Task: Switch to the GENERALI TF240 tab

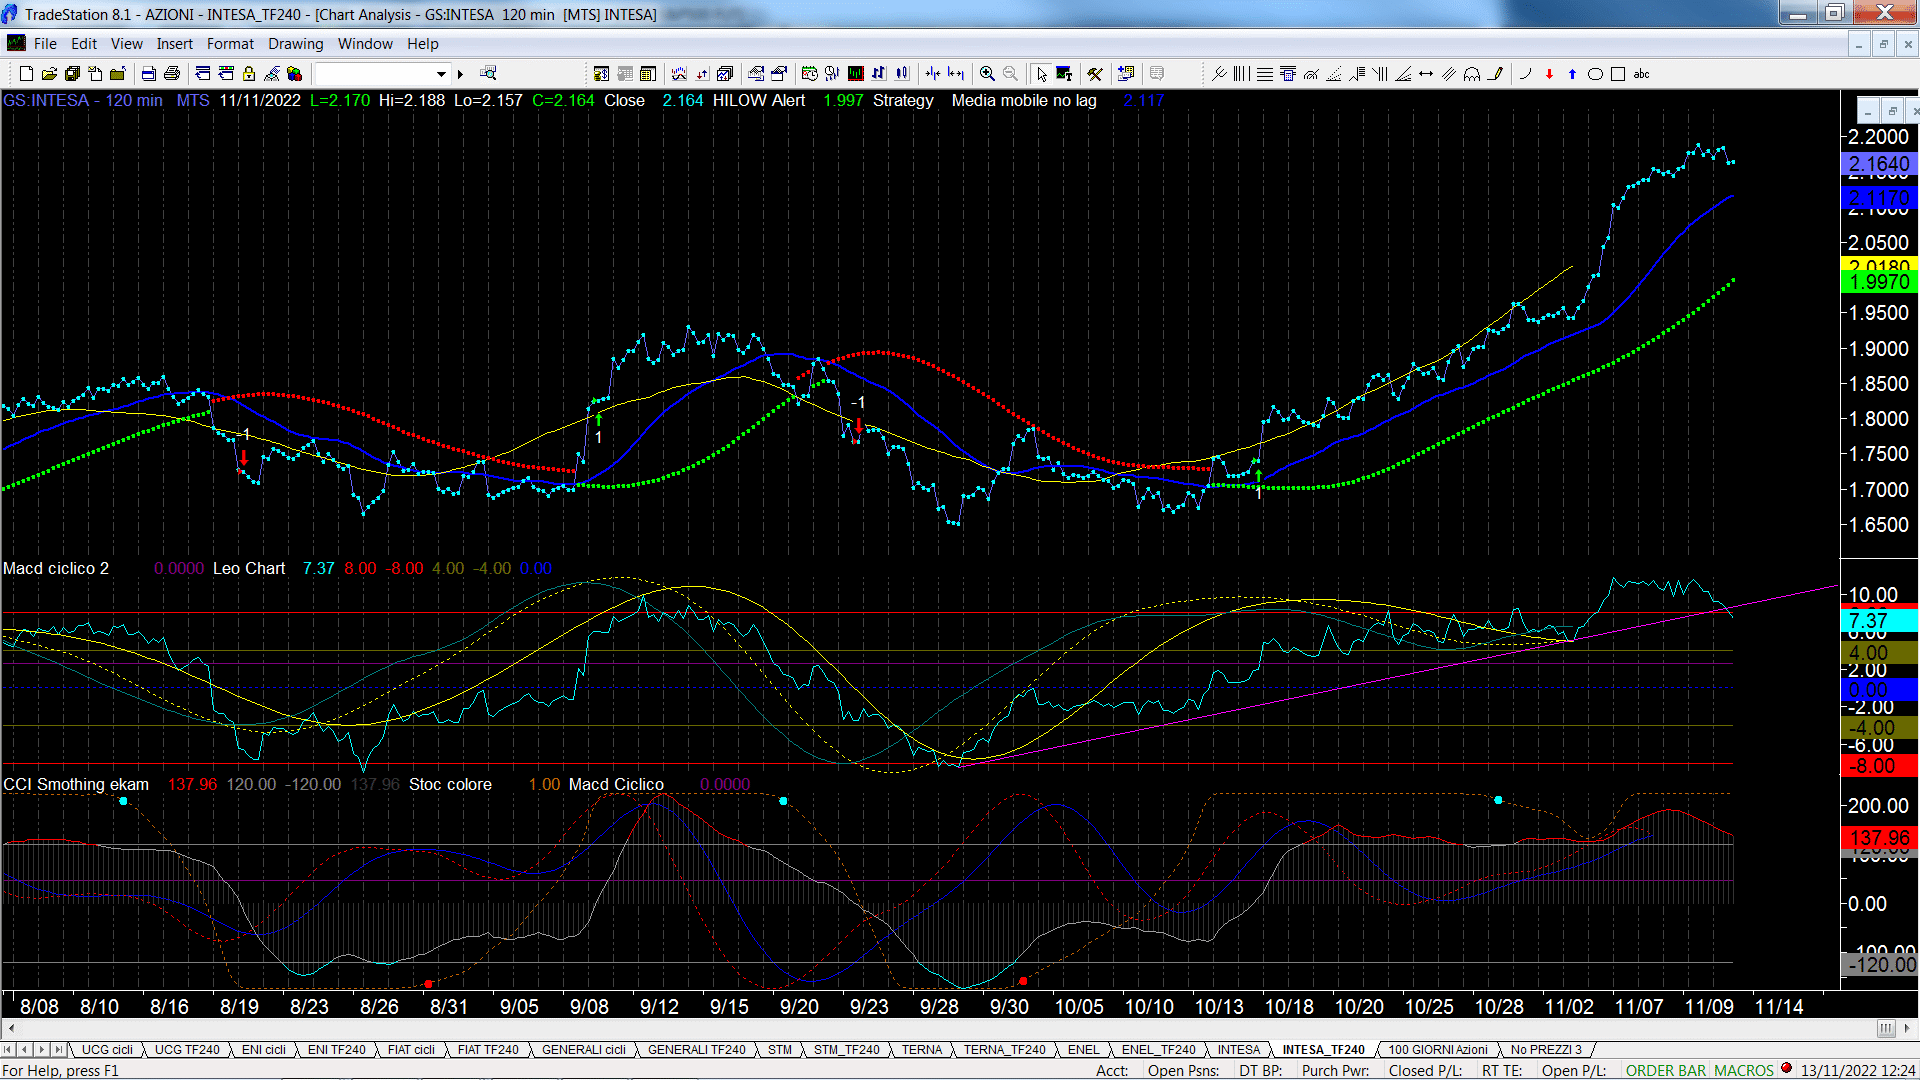Action: point(697,1049)
